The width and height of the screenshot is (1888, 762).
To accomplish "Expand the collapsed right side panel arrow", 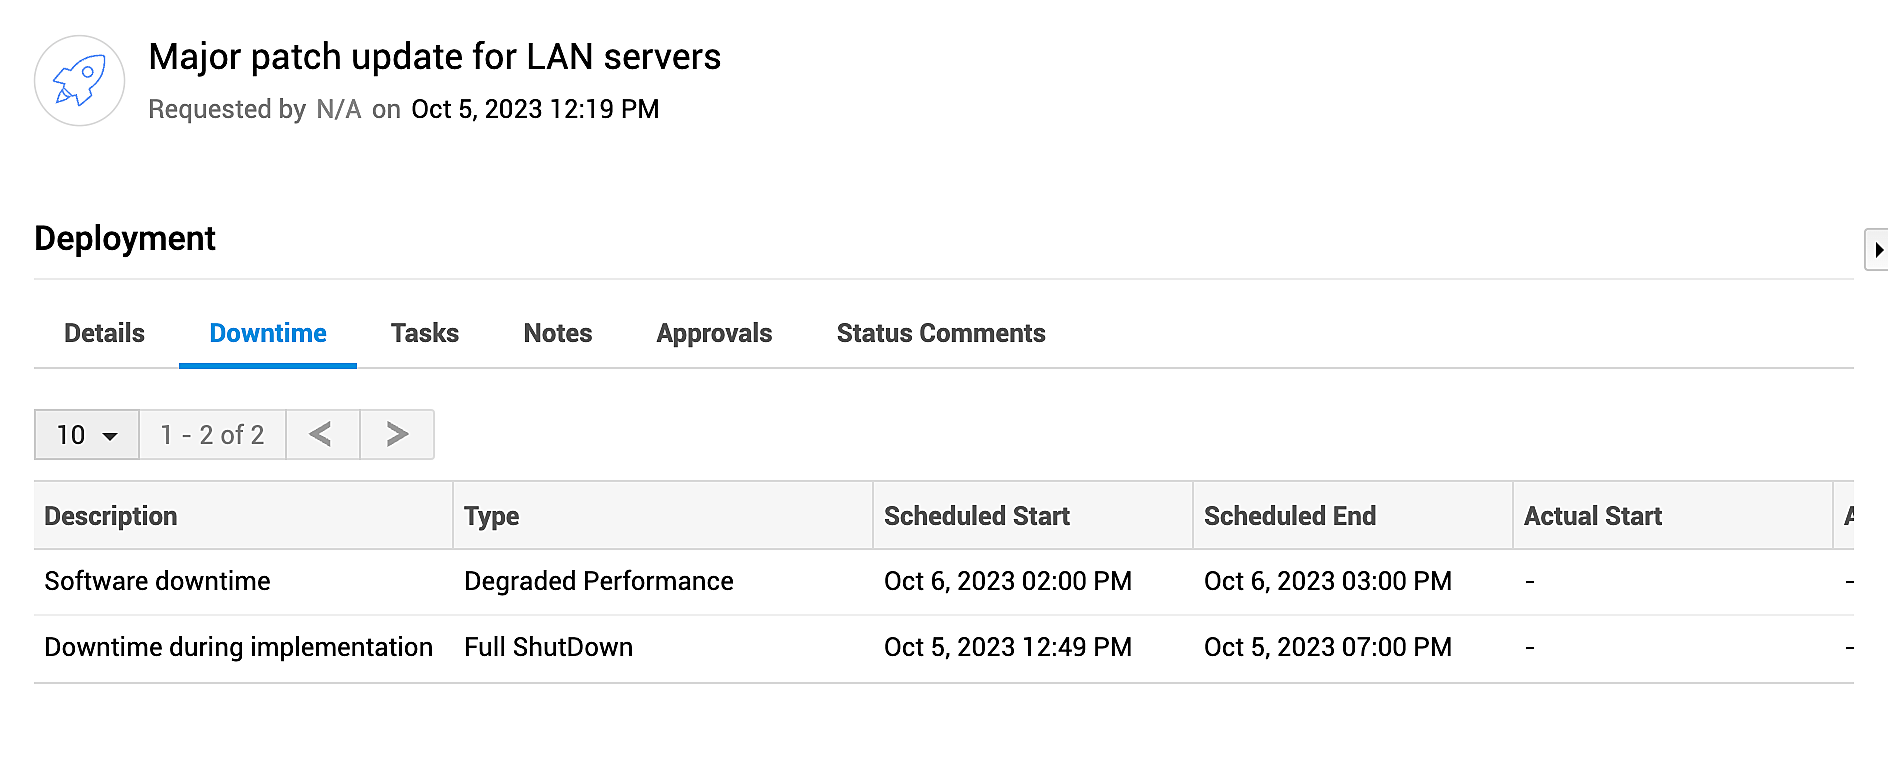I will [x=1881, y=249].
